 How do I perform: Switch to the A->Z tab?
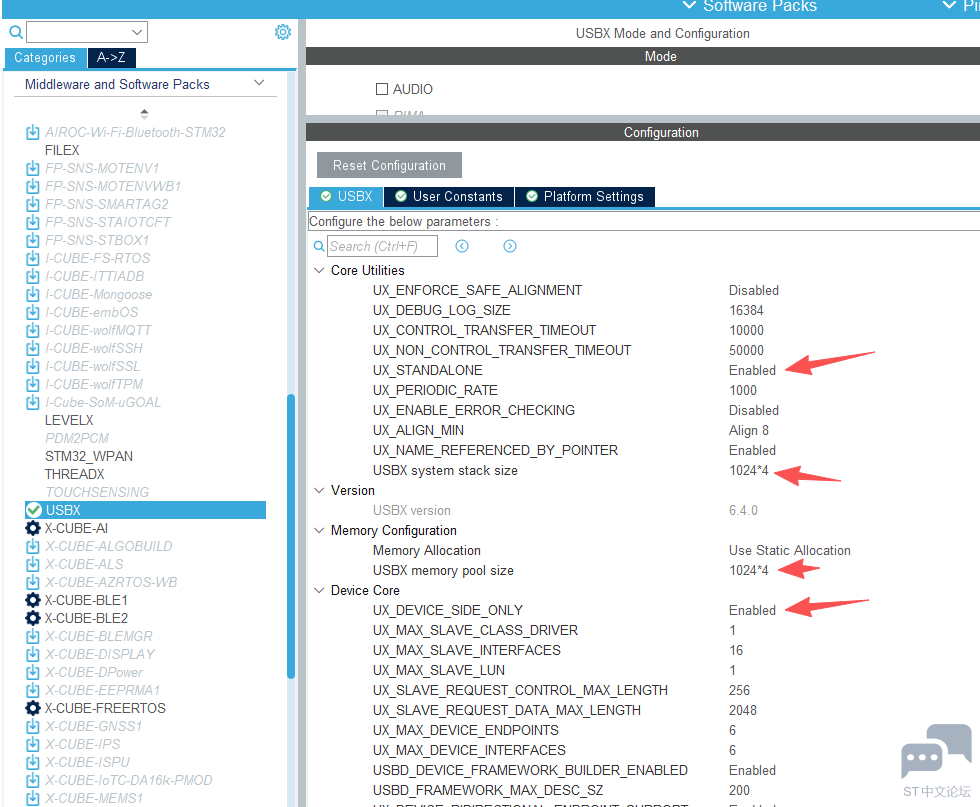coord(111,58)
